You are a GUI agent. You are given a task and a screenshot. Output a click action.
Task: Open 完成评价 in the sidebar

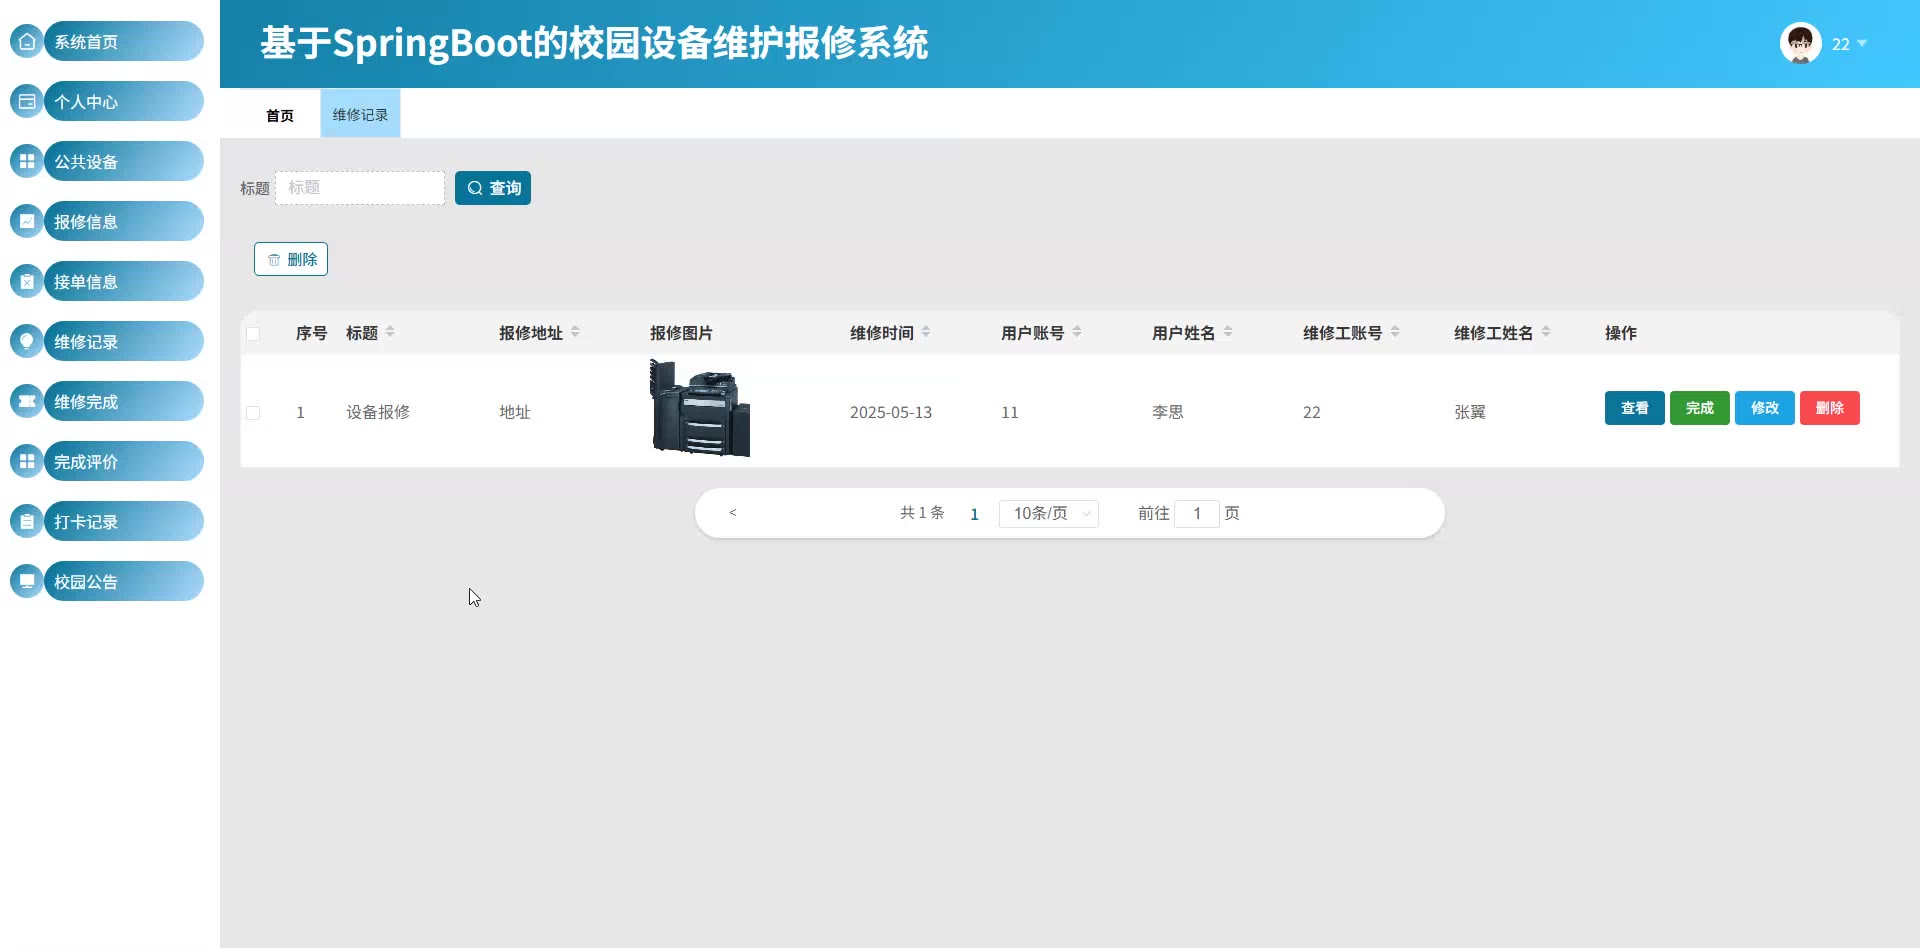tap(124, 461)
